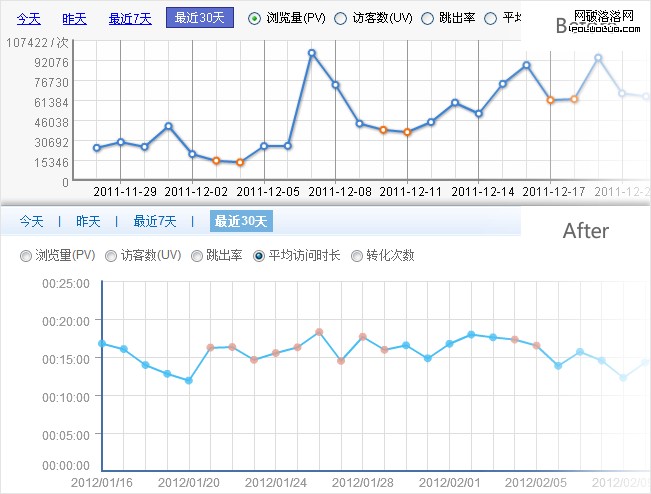Switch to 昨天 tab in After panel
651x494 pixels.
pos(88,221)
